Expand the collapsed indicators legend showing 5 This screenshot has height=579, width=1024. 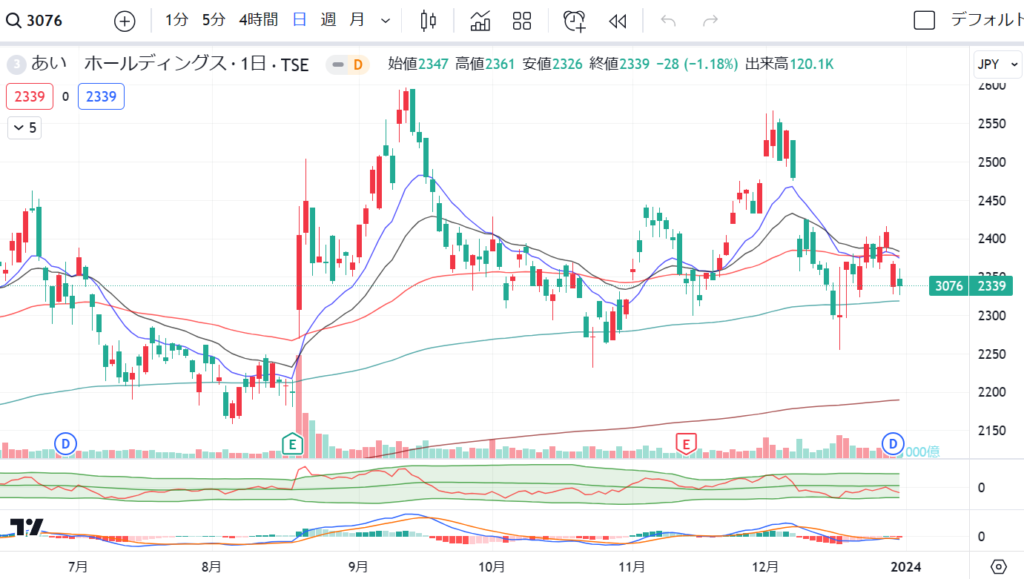pyautogui.click(x=24, y=128)
